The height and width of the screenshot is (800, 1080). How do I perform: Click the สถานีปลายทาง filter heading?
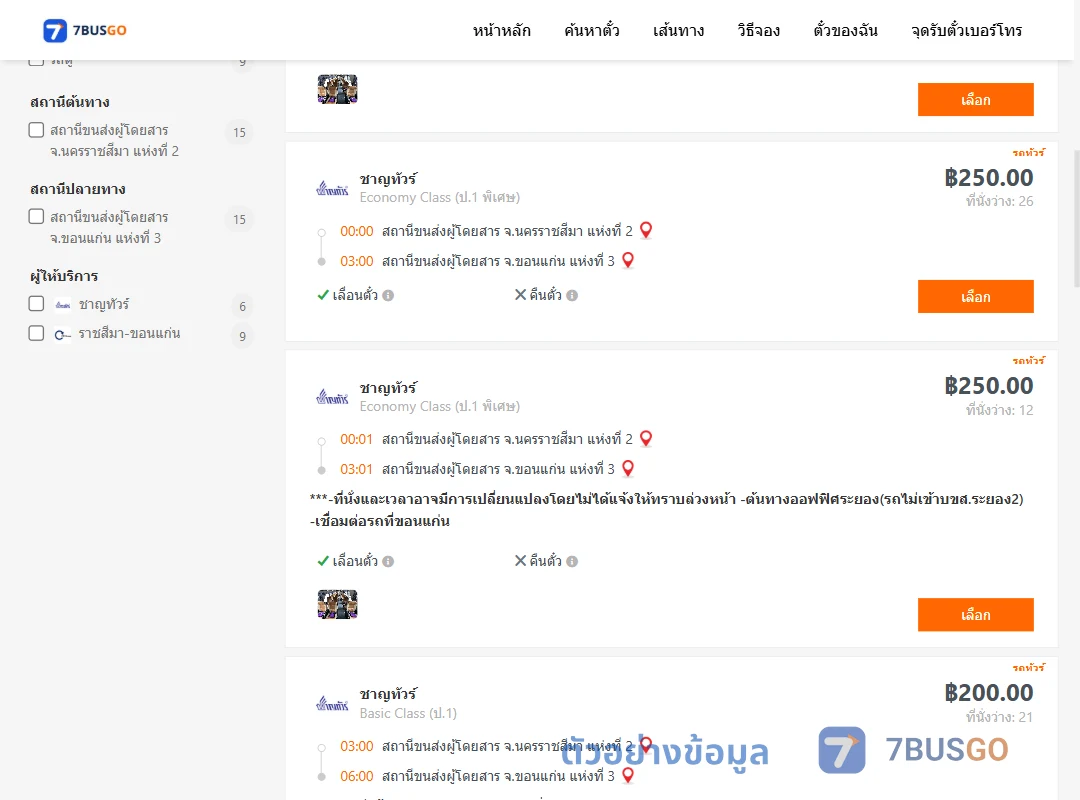(78, 189)
